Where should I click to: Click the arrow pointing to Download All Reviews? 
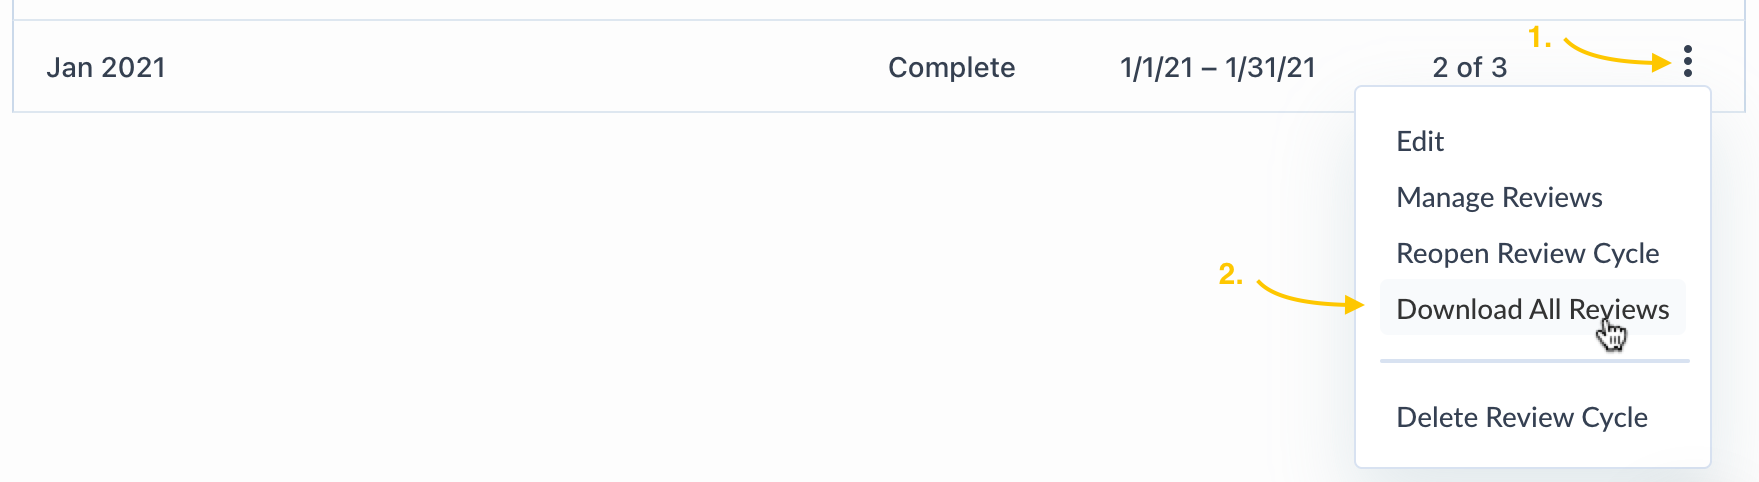click(x=1310, y=298)
